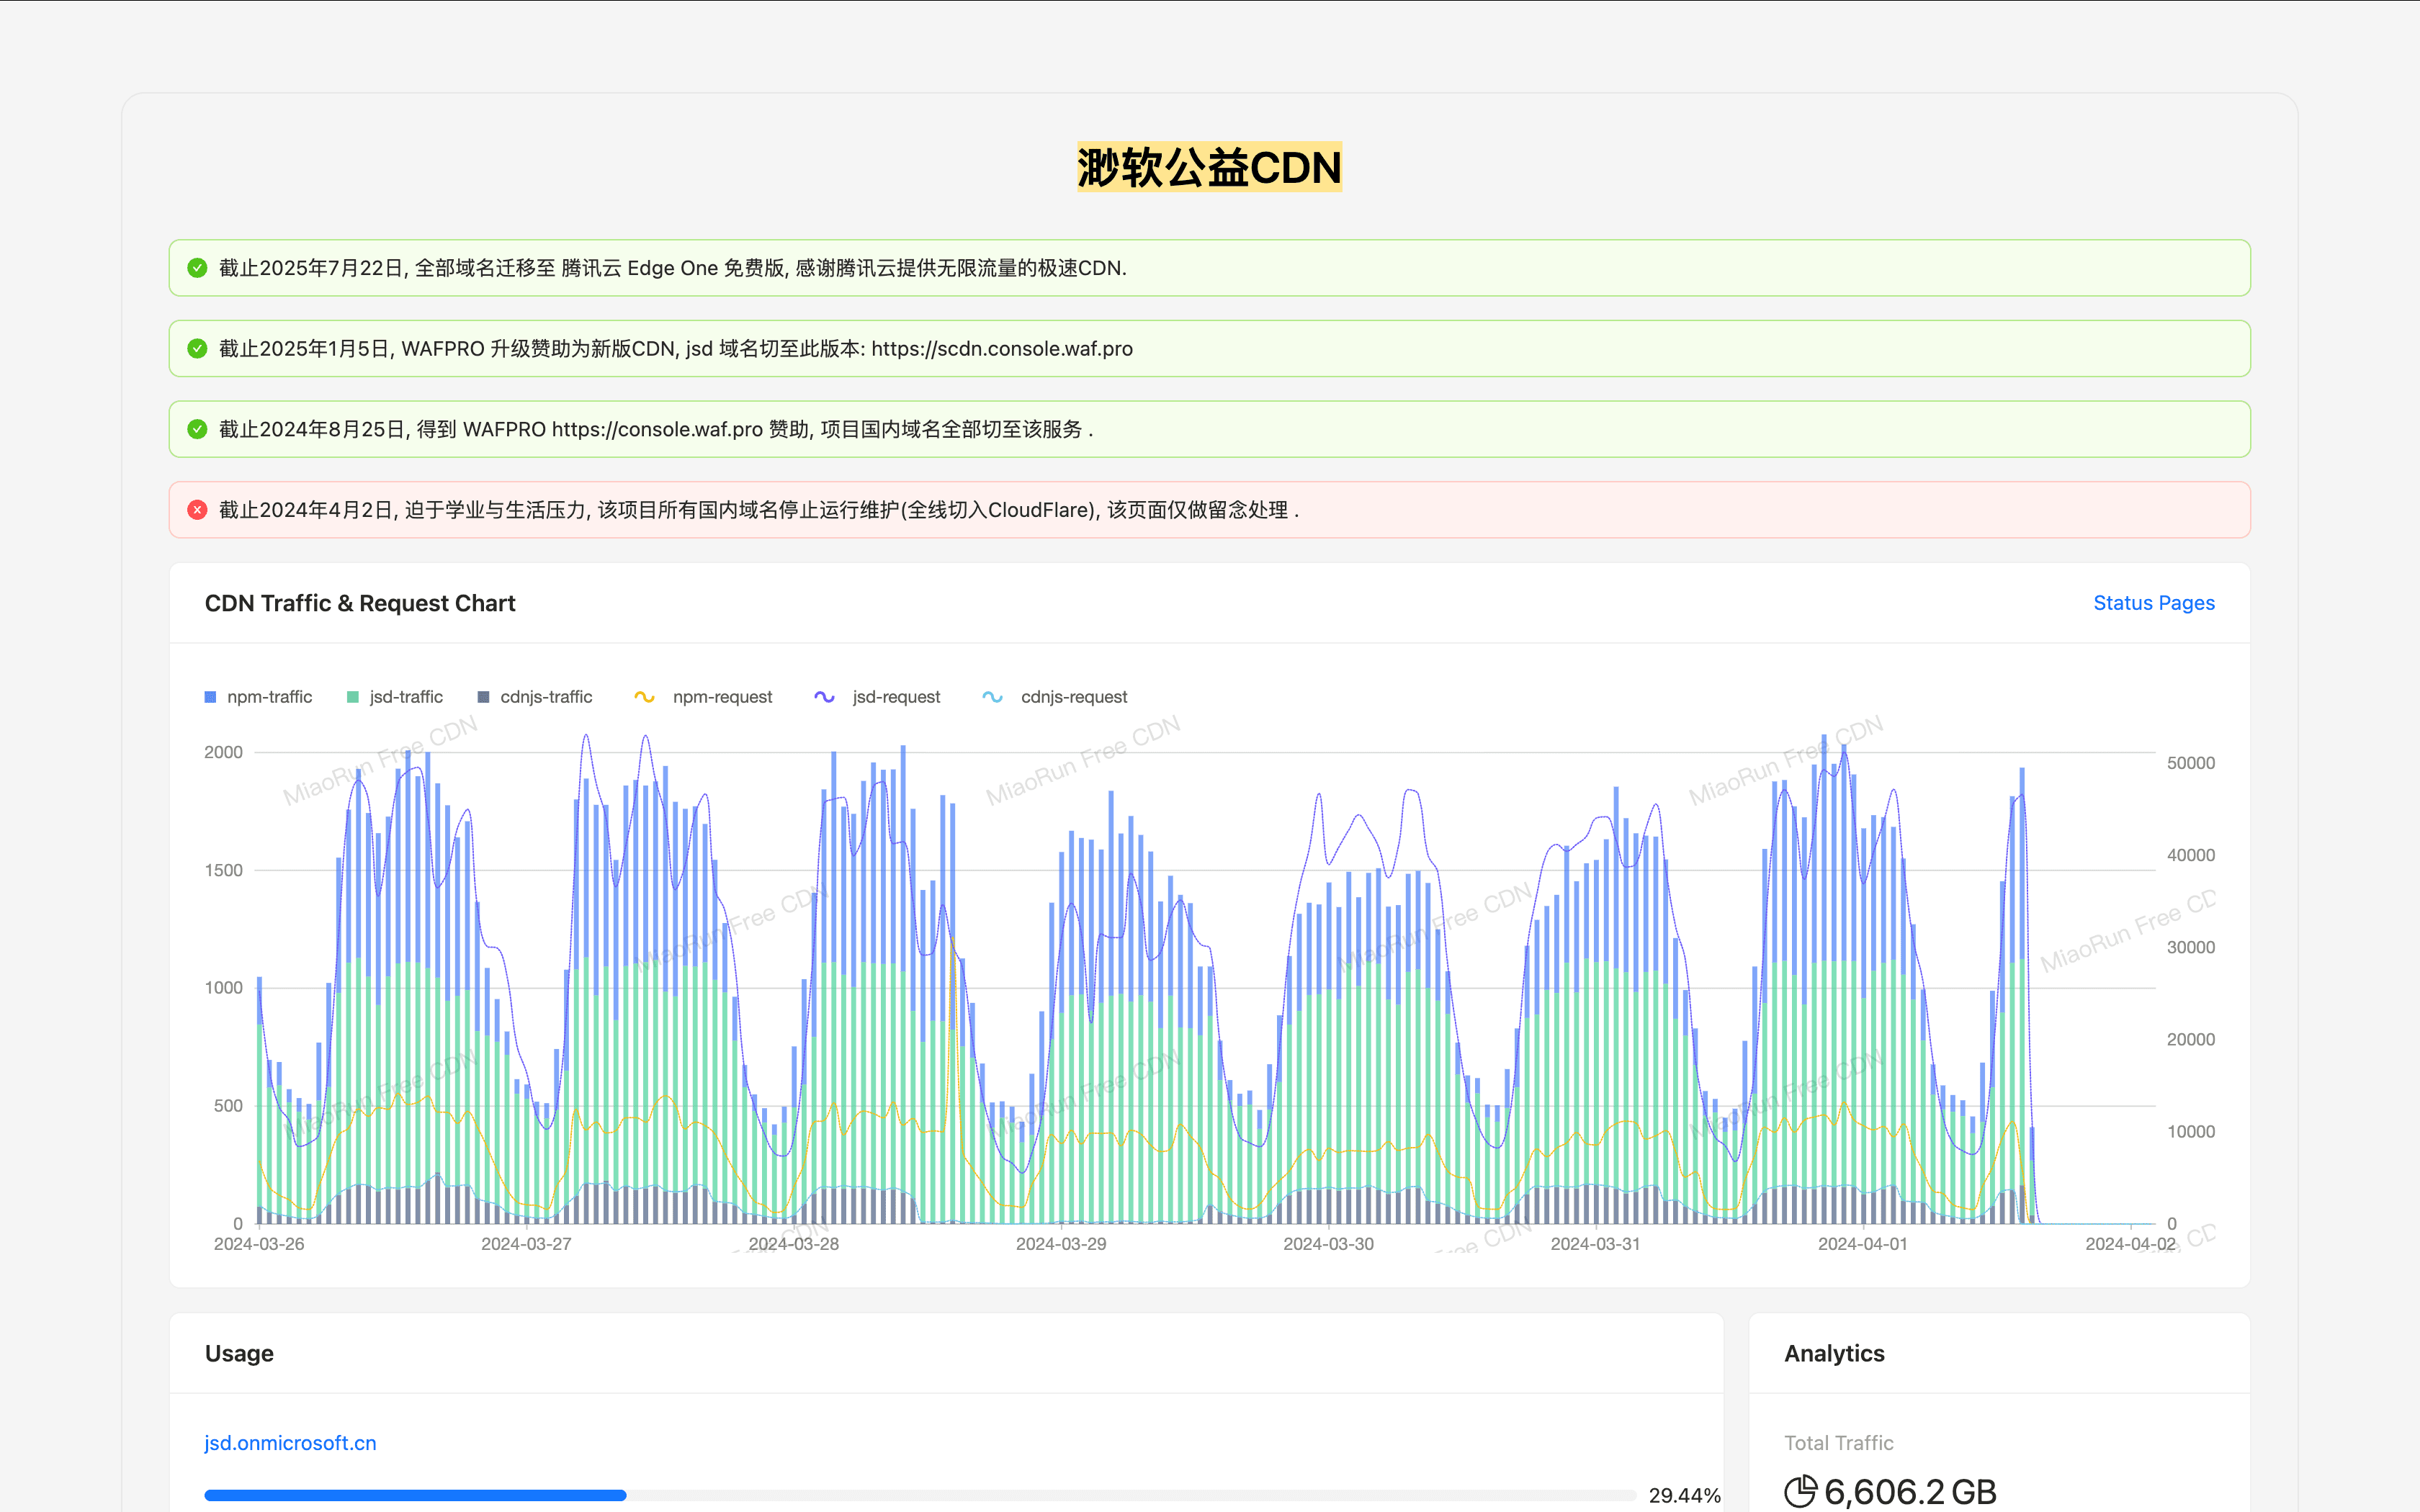
Task: Toggle the cdnjs-request legend entry
Action: pos(1054,697)
